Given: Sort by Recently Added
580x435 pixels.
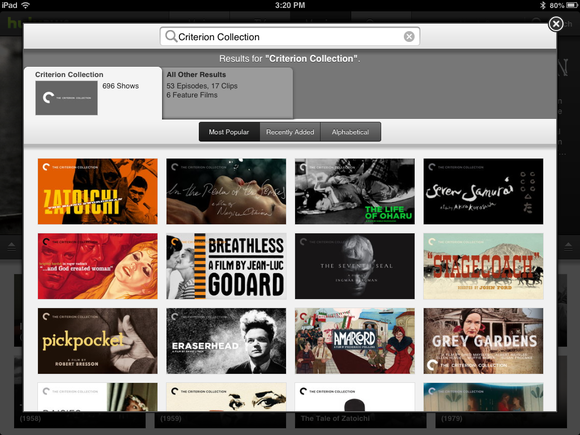Looking at the screenshot, I should tap(290, 132).
